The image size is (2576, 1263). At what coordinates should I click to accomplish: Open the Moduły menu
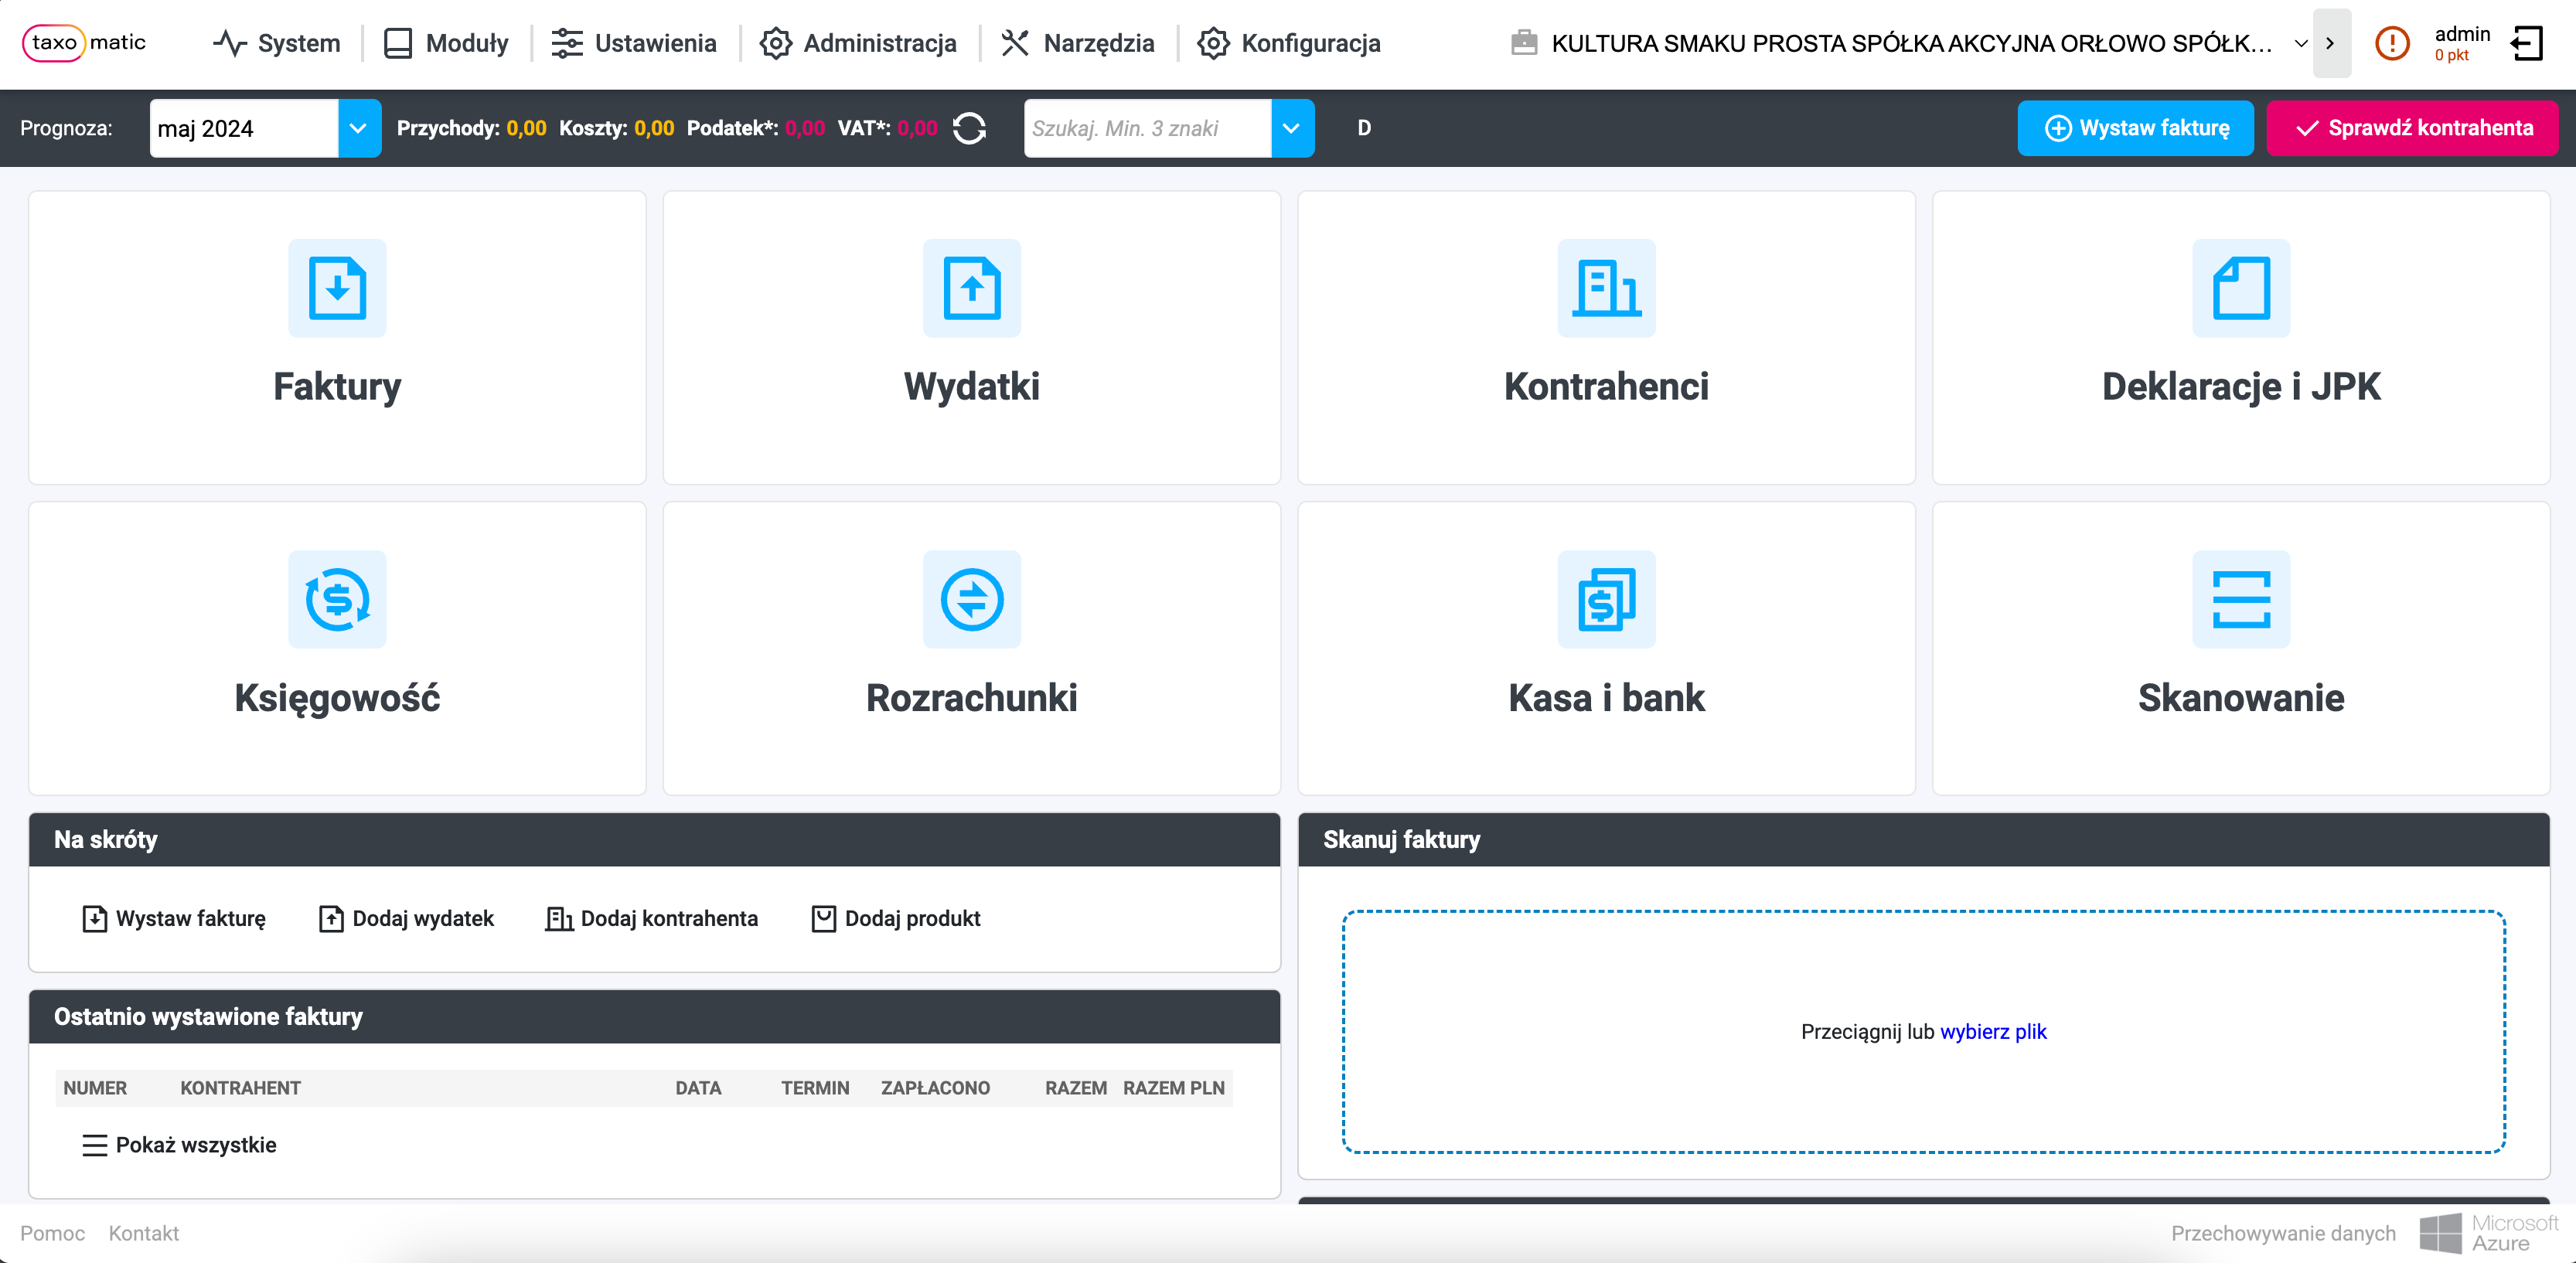tap(446, 43)
